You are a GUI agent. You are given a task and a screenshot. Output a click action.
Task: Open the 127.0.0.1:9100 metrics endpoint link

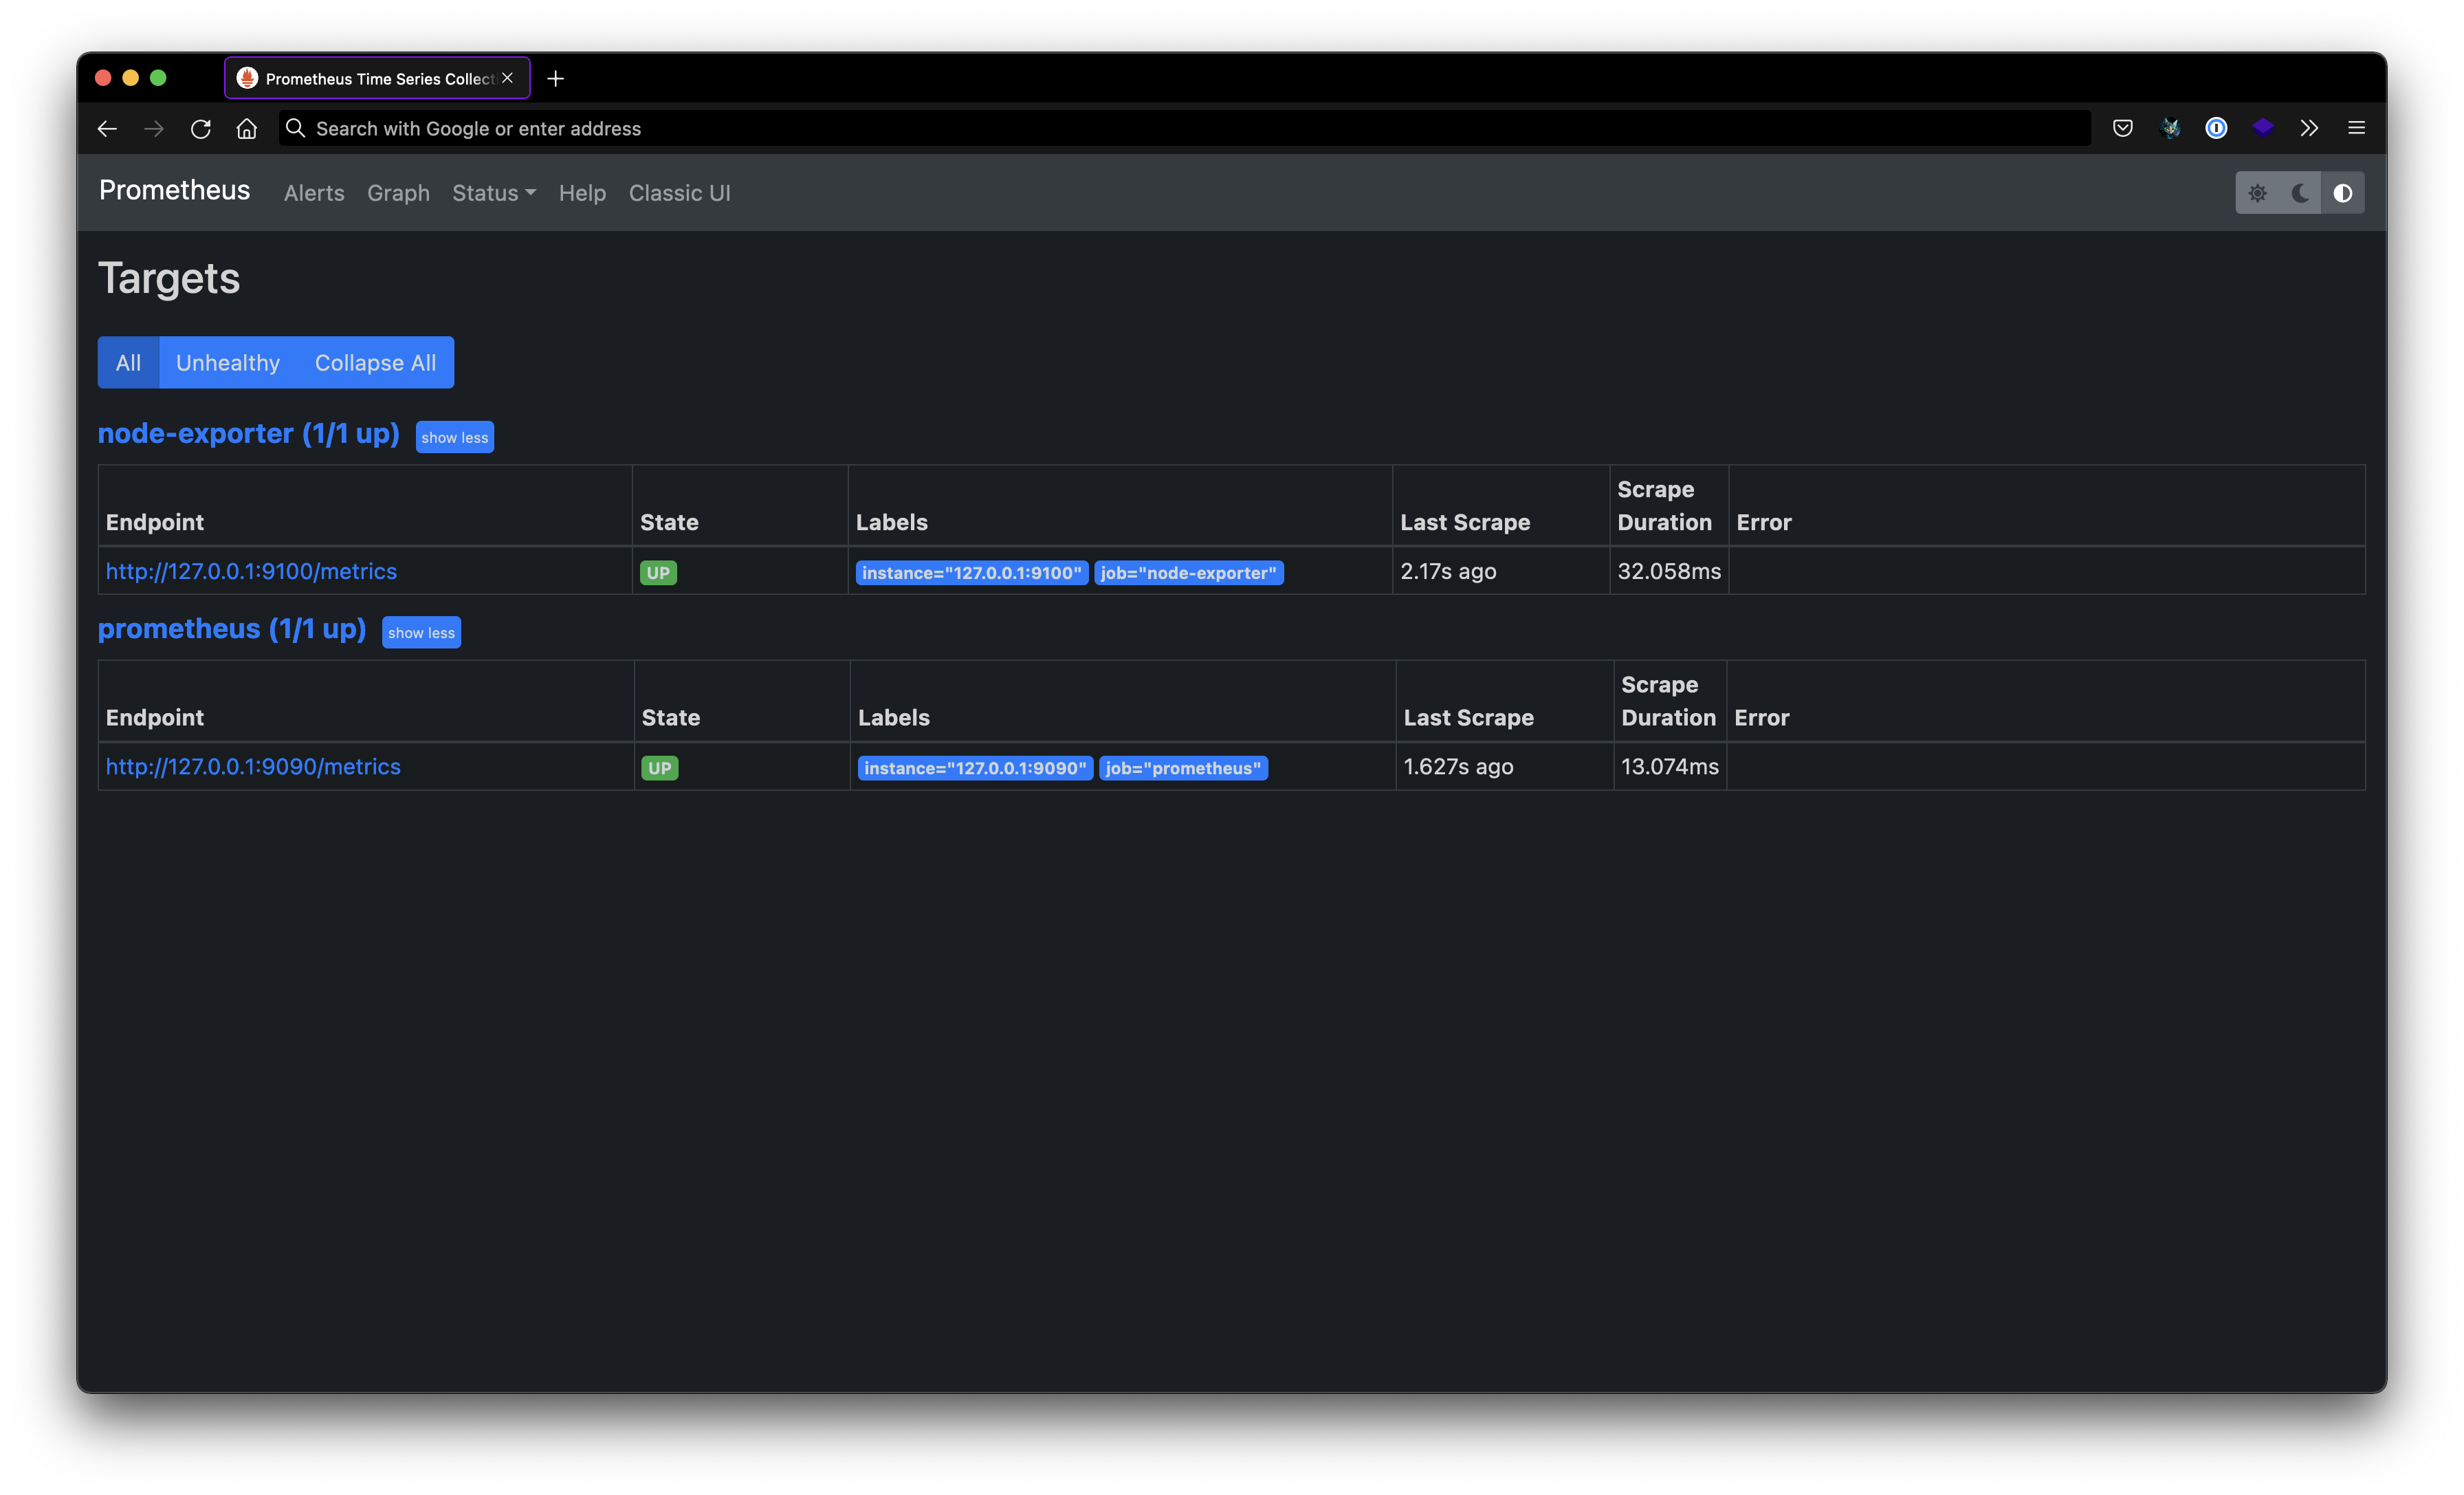click(251, 571)
